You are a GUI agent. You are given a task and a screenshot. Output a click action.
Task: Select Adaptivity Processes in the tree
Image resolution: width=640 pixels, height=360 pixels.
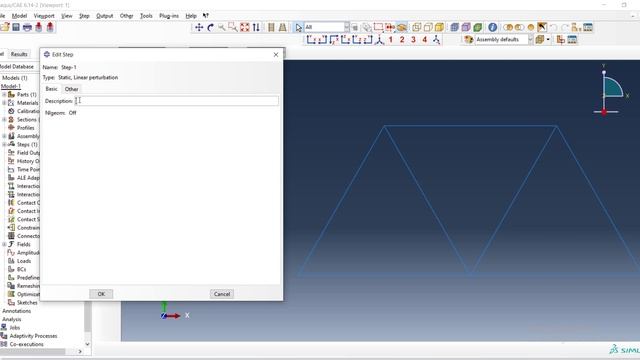[33, 336]
